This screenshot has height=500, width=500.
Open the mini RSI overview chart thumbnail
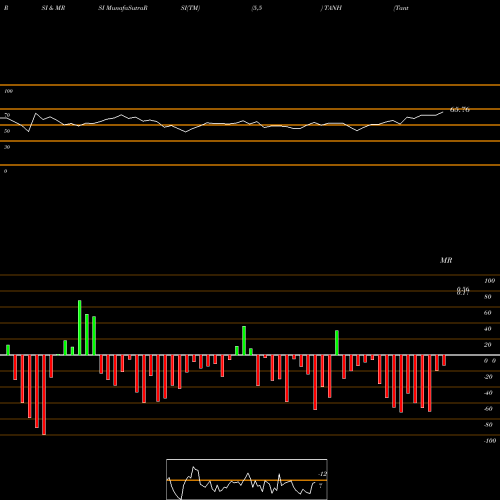pos(247,479)
